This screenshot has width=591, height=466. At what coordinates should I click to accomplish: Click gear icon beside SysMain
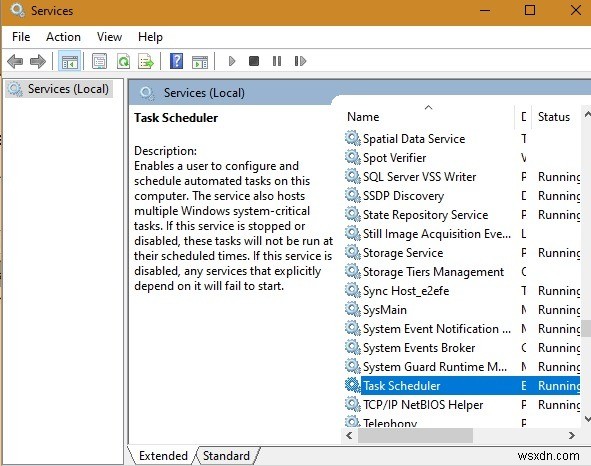353,309
